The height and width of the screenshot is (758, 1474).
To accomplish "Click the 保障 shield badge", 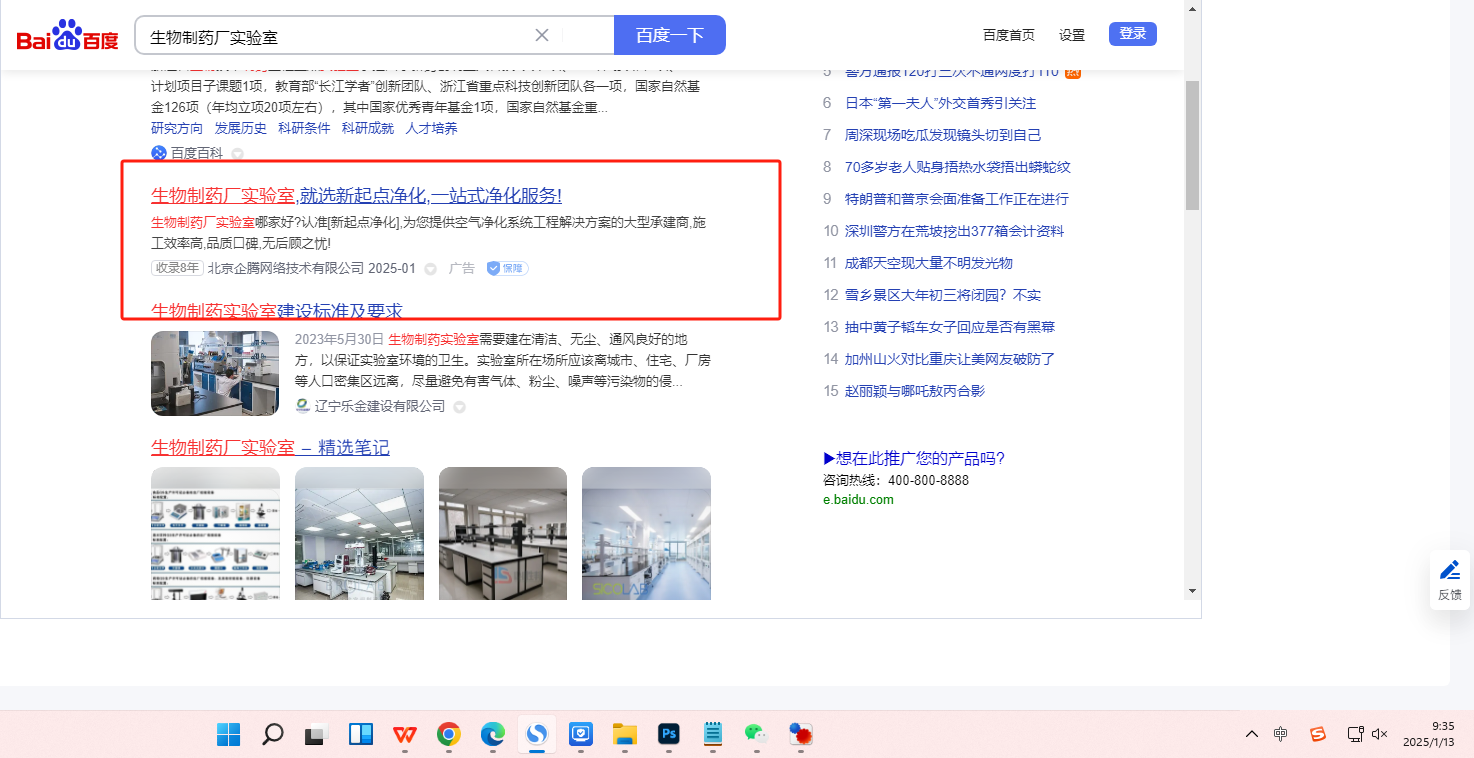I will 507,268.
